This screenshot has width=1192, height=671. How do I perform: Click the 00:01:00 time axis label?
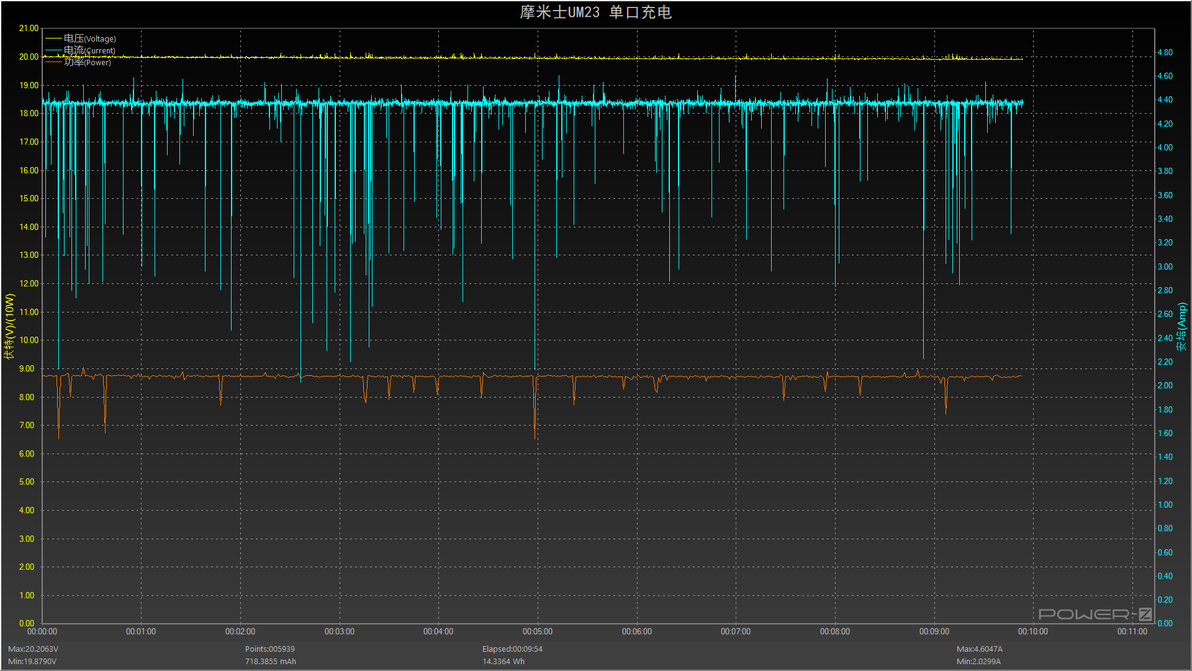tap(141, 631)
